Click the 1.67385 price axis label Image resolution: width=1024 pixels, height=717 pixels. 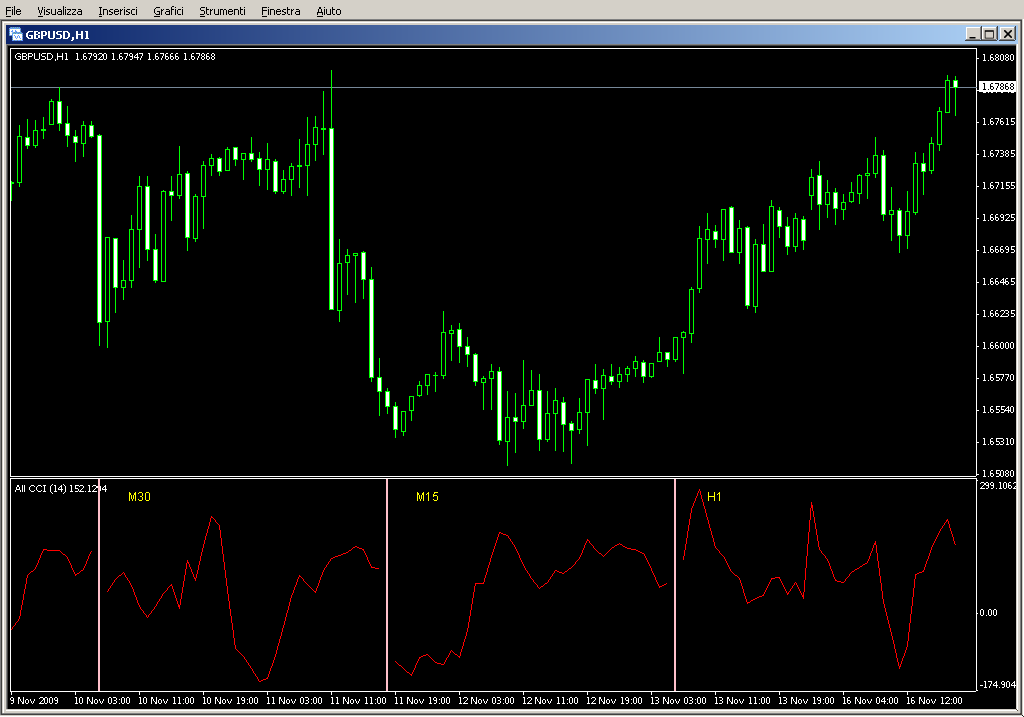(x=999, y=153)
